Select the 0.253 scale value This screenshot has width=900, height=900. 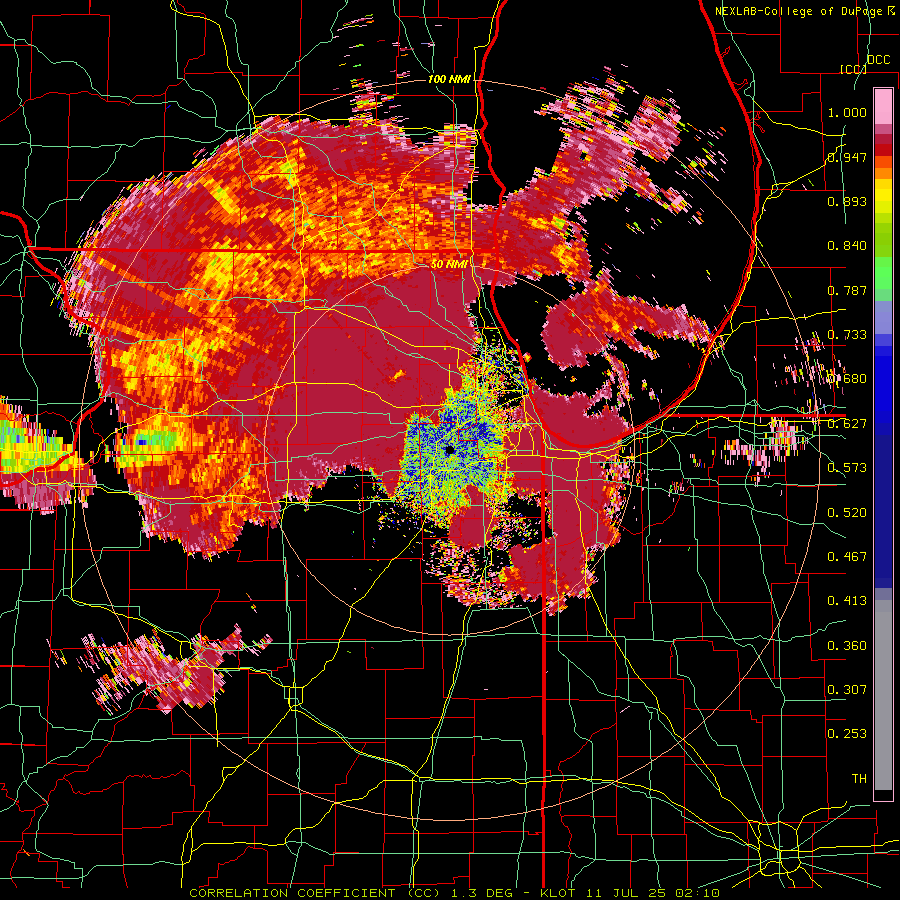(x=847, y=734)
